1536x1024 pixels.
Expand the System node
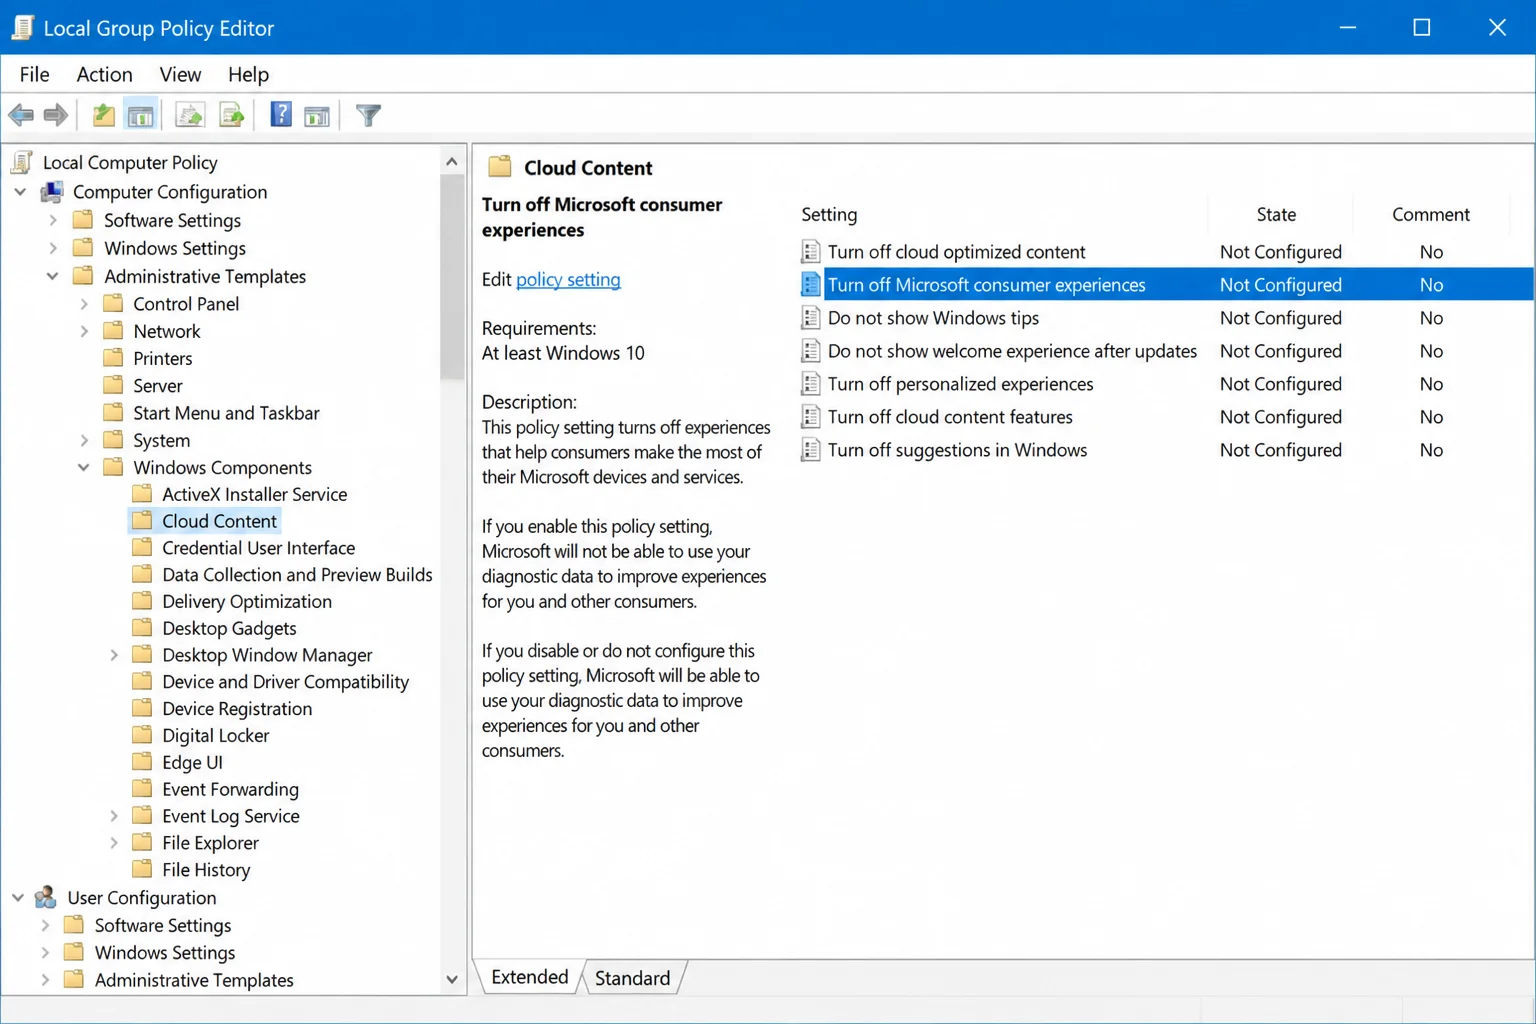84,440
